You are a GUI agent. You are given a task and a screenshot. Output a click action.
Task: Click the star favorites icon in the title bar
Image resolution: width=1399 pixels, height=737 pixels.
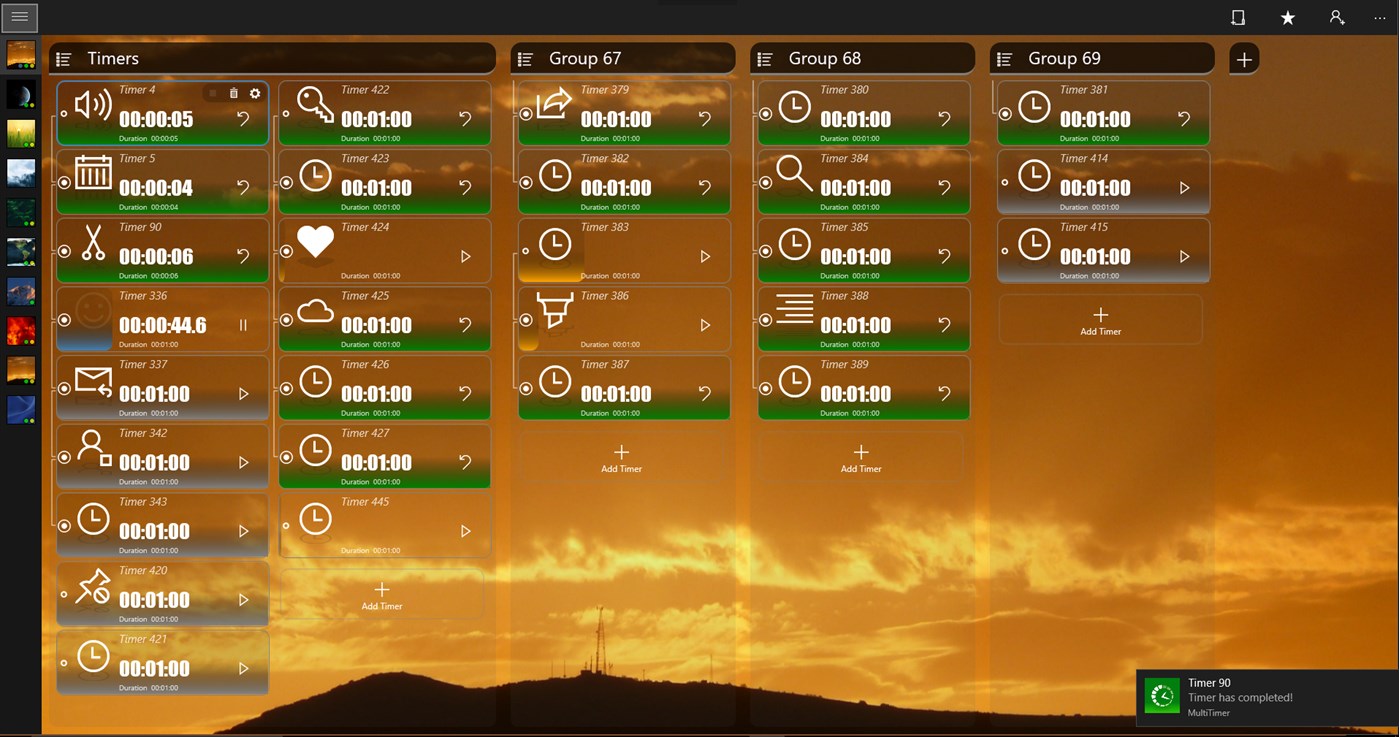[x=1287, y=17]
